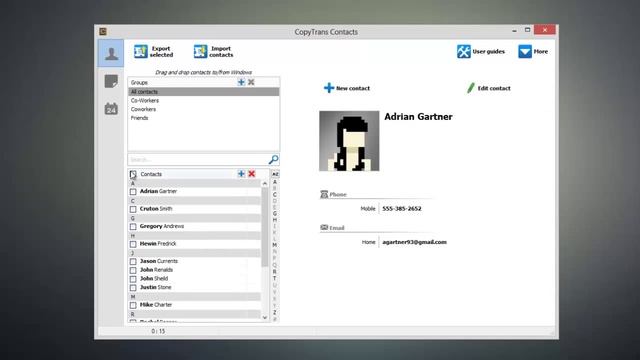Click CopyTrans app icon in title bar
640x360 pixels.
[x=103, y=31]
